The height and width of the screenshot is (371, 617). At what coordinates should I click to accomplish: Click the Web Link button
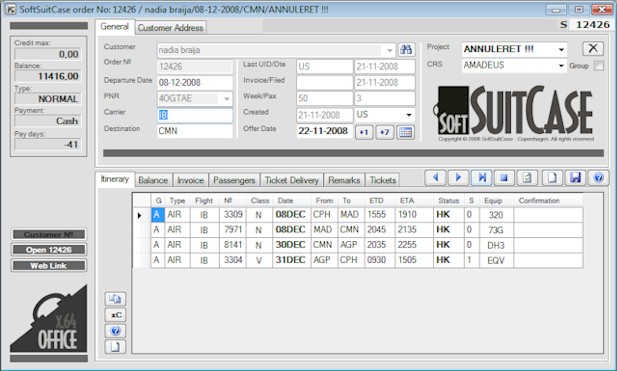click(49, 266)
